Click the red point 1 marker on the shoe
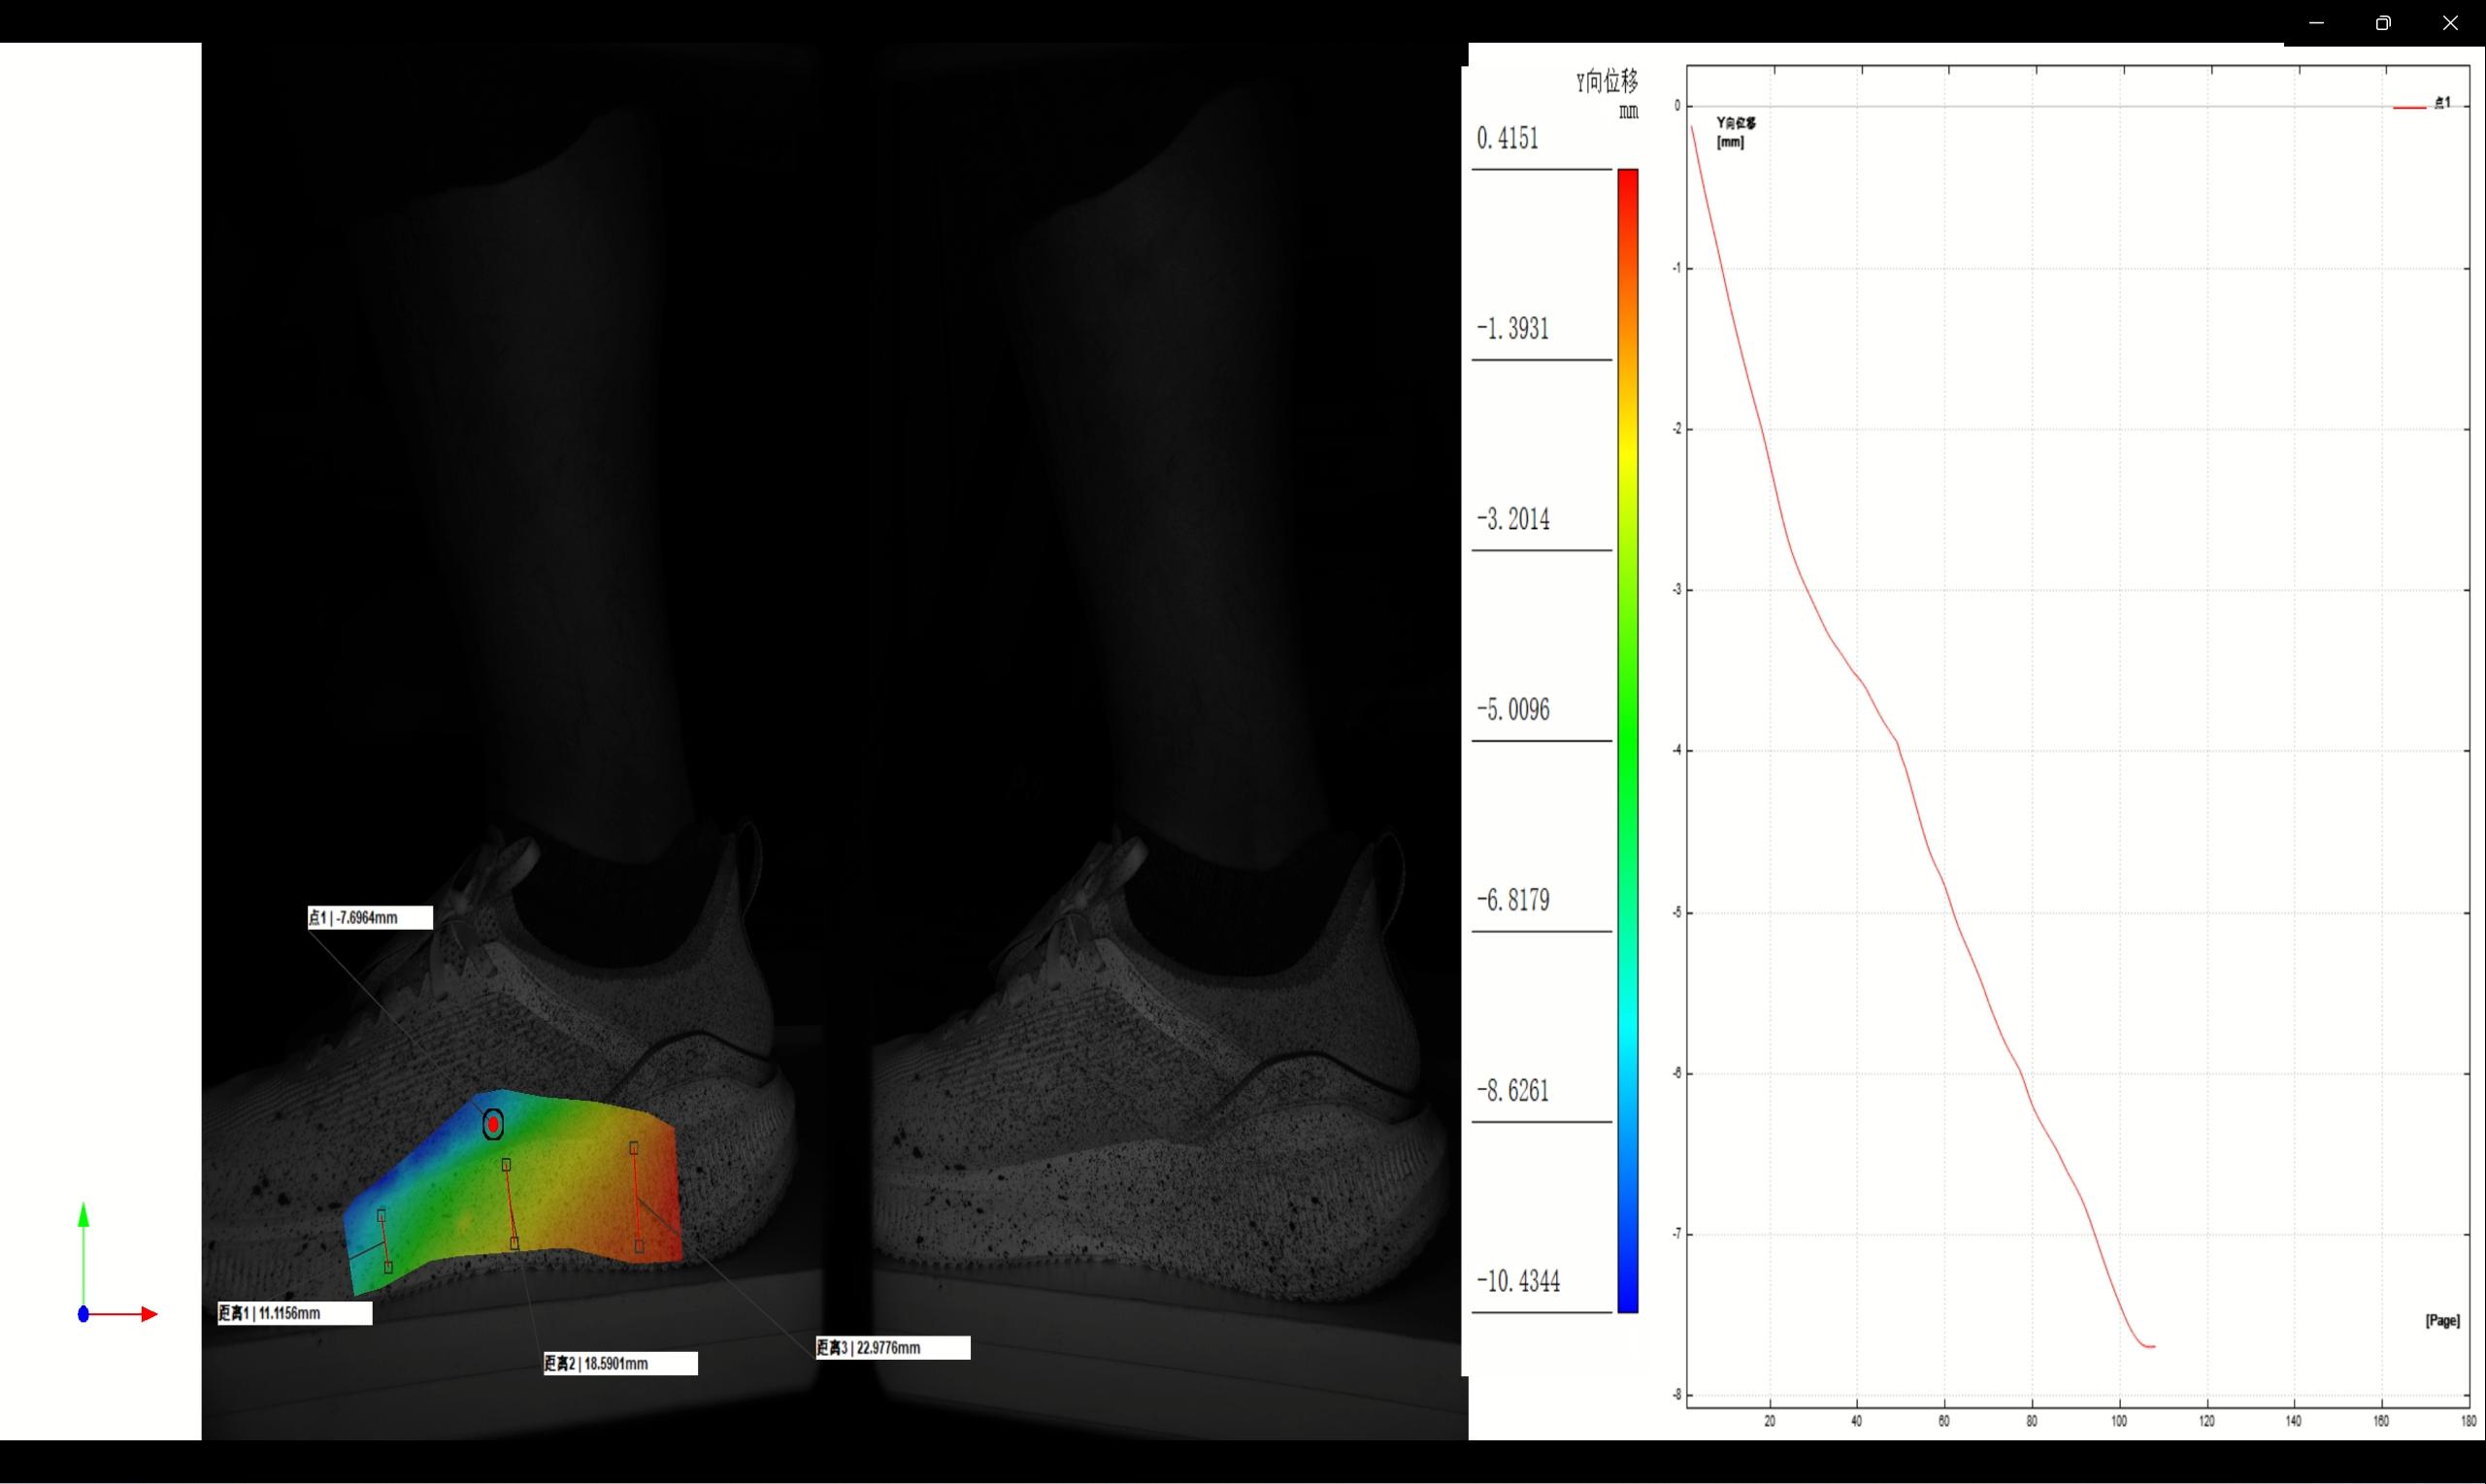The width and height of the screenshot is (2486, 1484). 493,1125
